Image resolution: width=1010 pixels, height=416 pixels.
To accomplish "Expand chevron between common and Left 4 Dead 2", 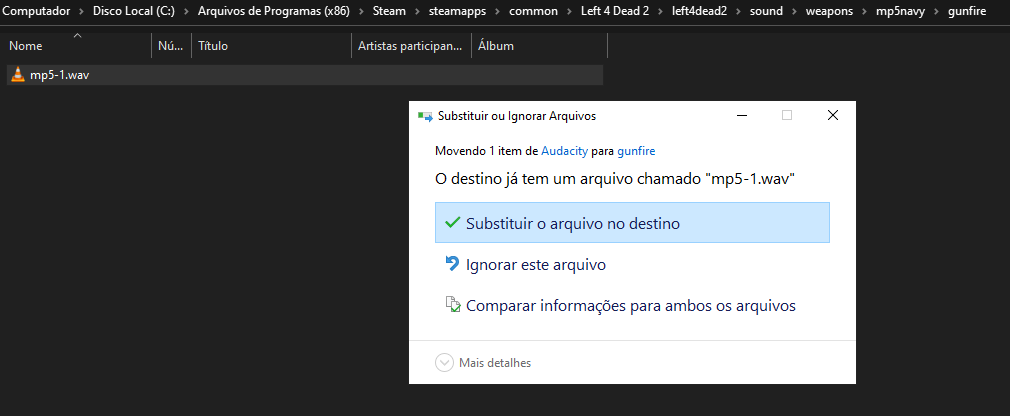I will (x=569, y=11).
